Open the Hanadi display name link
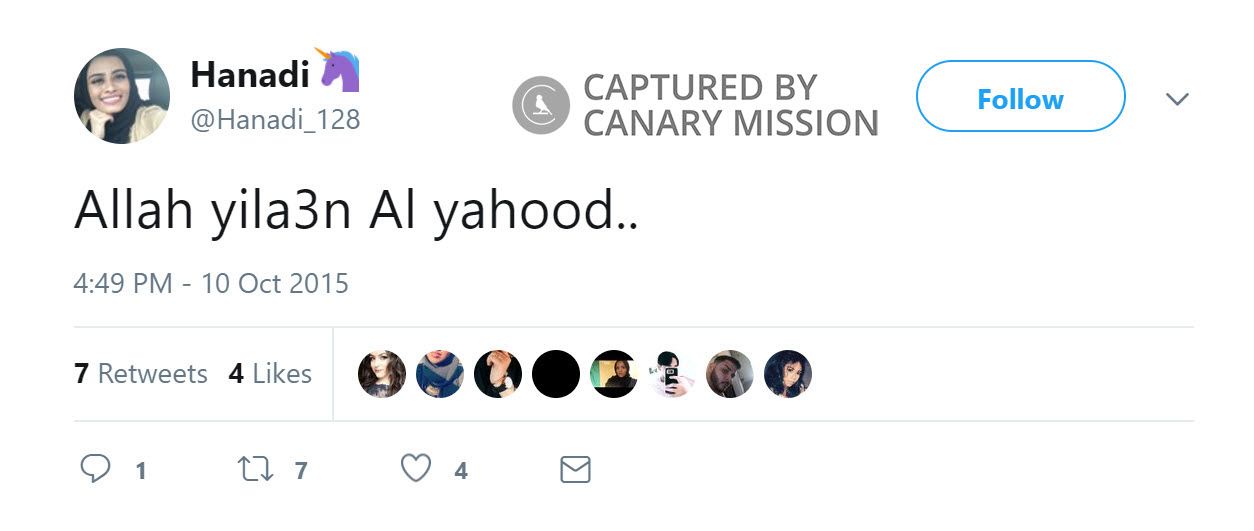Screen dimensions: 1254x531 pyautogui.click(x=250, y=73)
